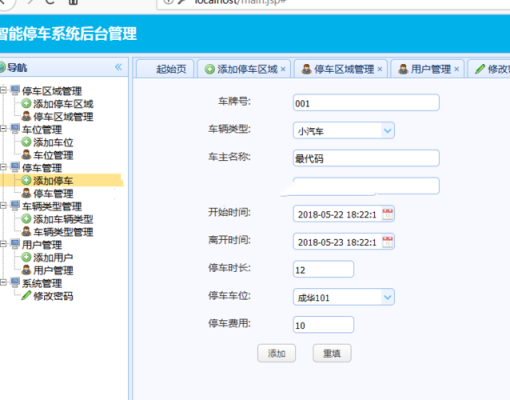Viewport: 510px width, 400px height.
Task: Open 添加停车区域 in the navigation tree
Action: (63, 104)
